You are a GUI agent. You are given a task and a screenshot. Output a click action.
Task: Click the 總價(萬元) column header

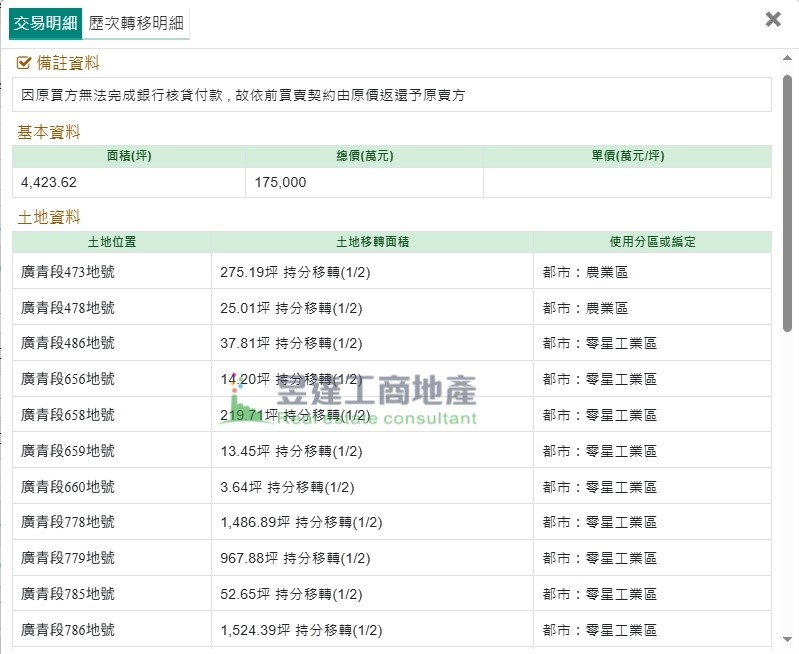click(x=364, y=156)
